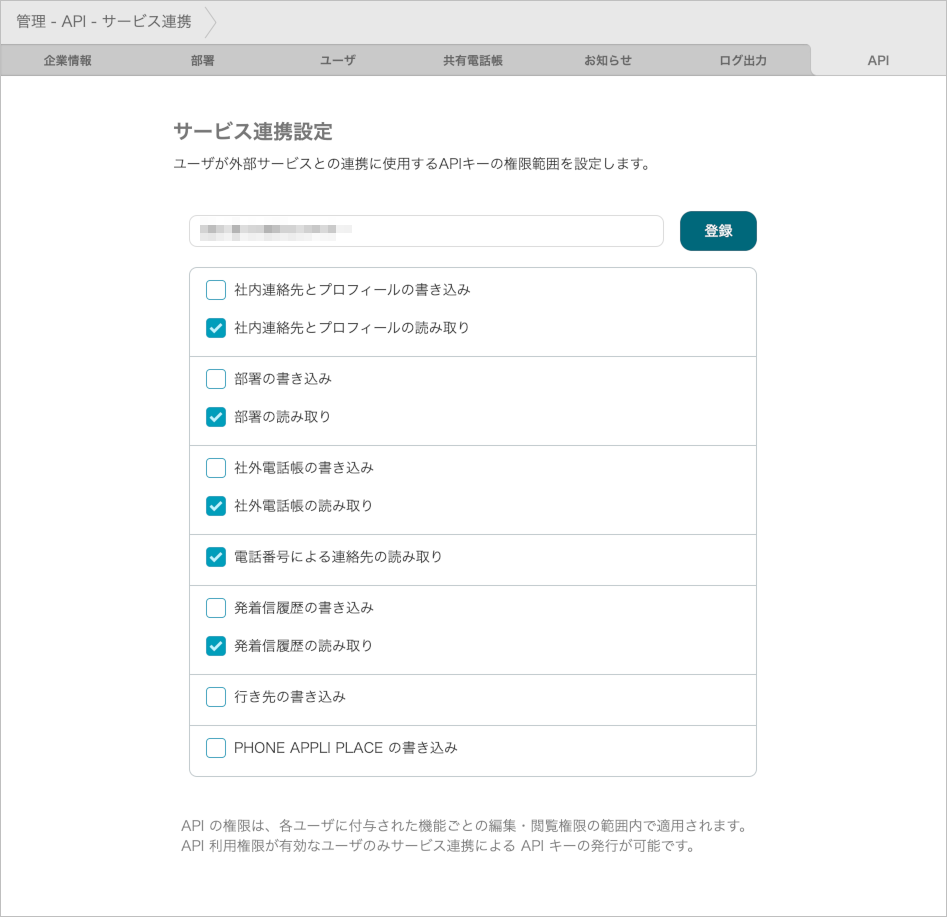Screen dimensions: 947x917
Task: Uncheck 発着信履歴の読み取り checkbox
Action: click(x=216, y=646)
